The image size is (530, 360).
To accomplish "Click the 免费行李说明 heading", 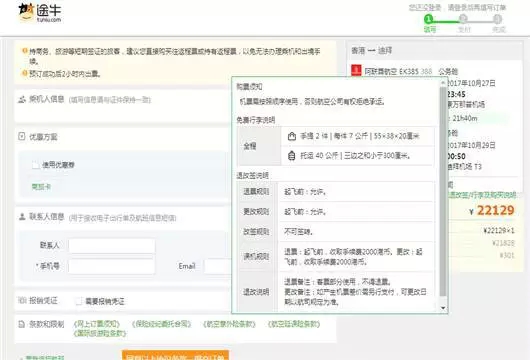I will click(256, 120).
